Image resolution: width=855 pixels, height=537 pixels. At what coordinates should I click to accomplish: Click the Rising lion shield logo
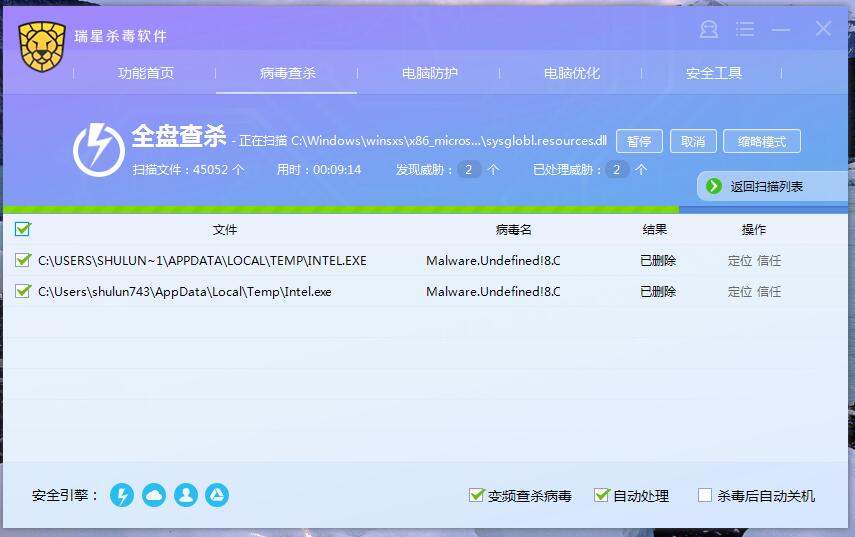tap(42, 47)
